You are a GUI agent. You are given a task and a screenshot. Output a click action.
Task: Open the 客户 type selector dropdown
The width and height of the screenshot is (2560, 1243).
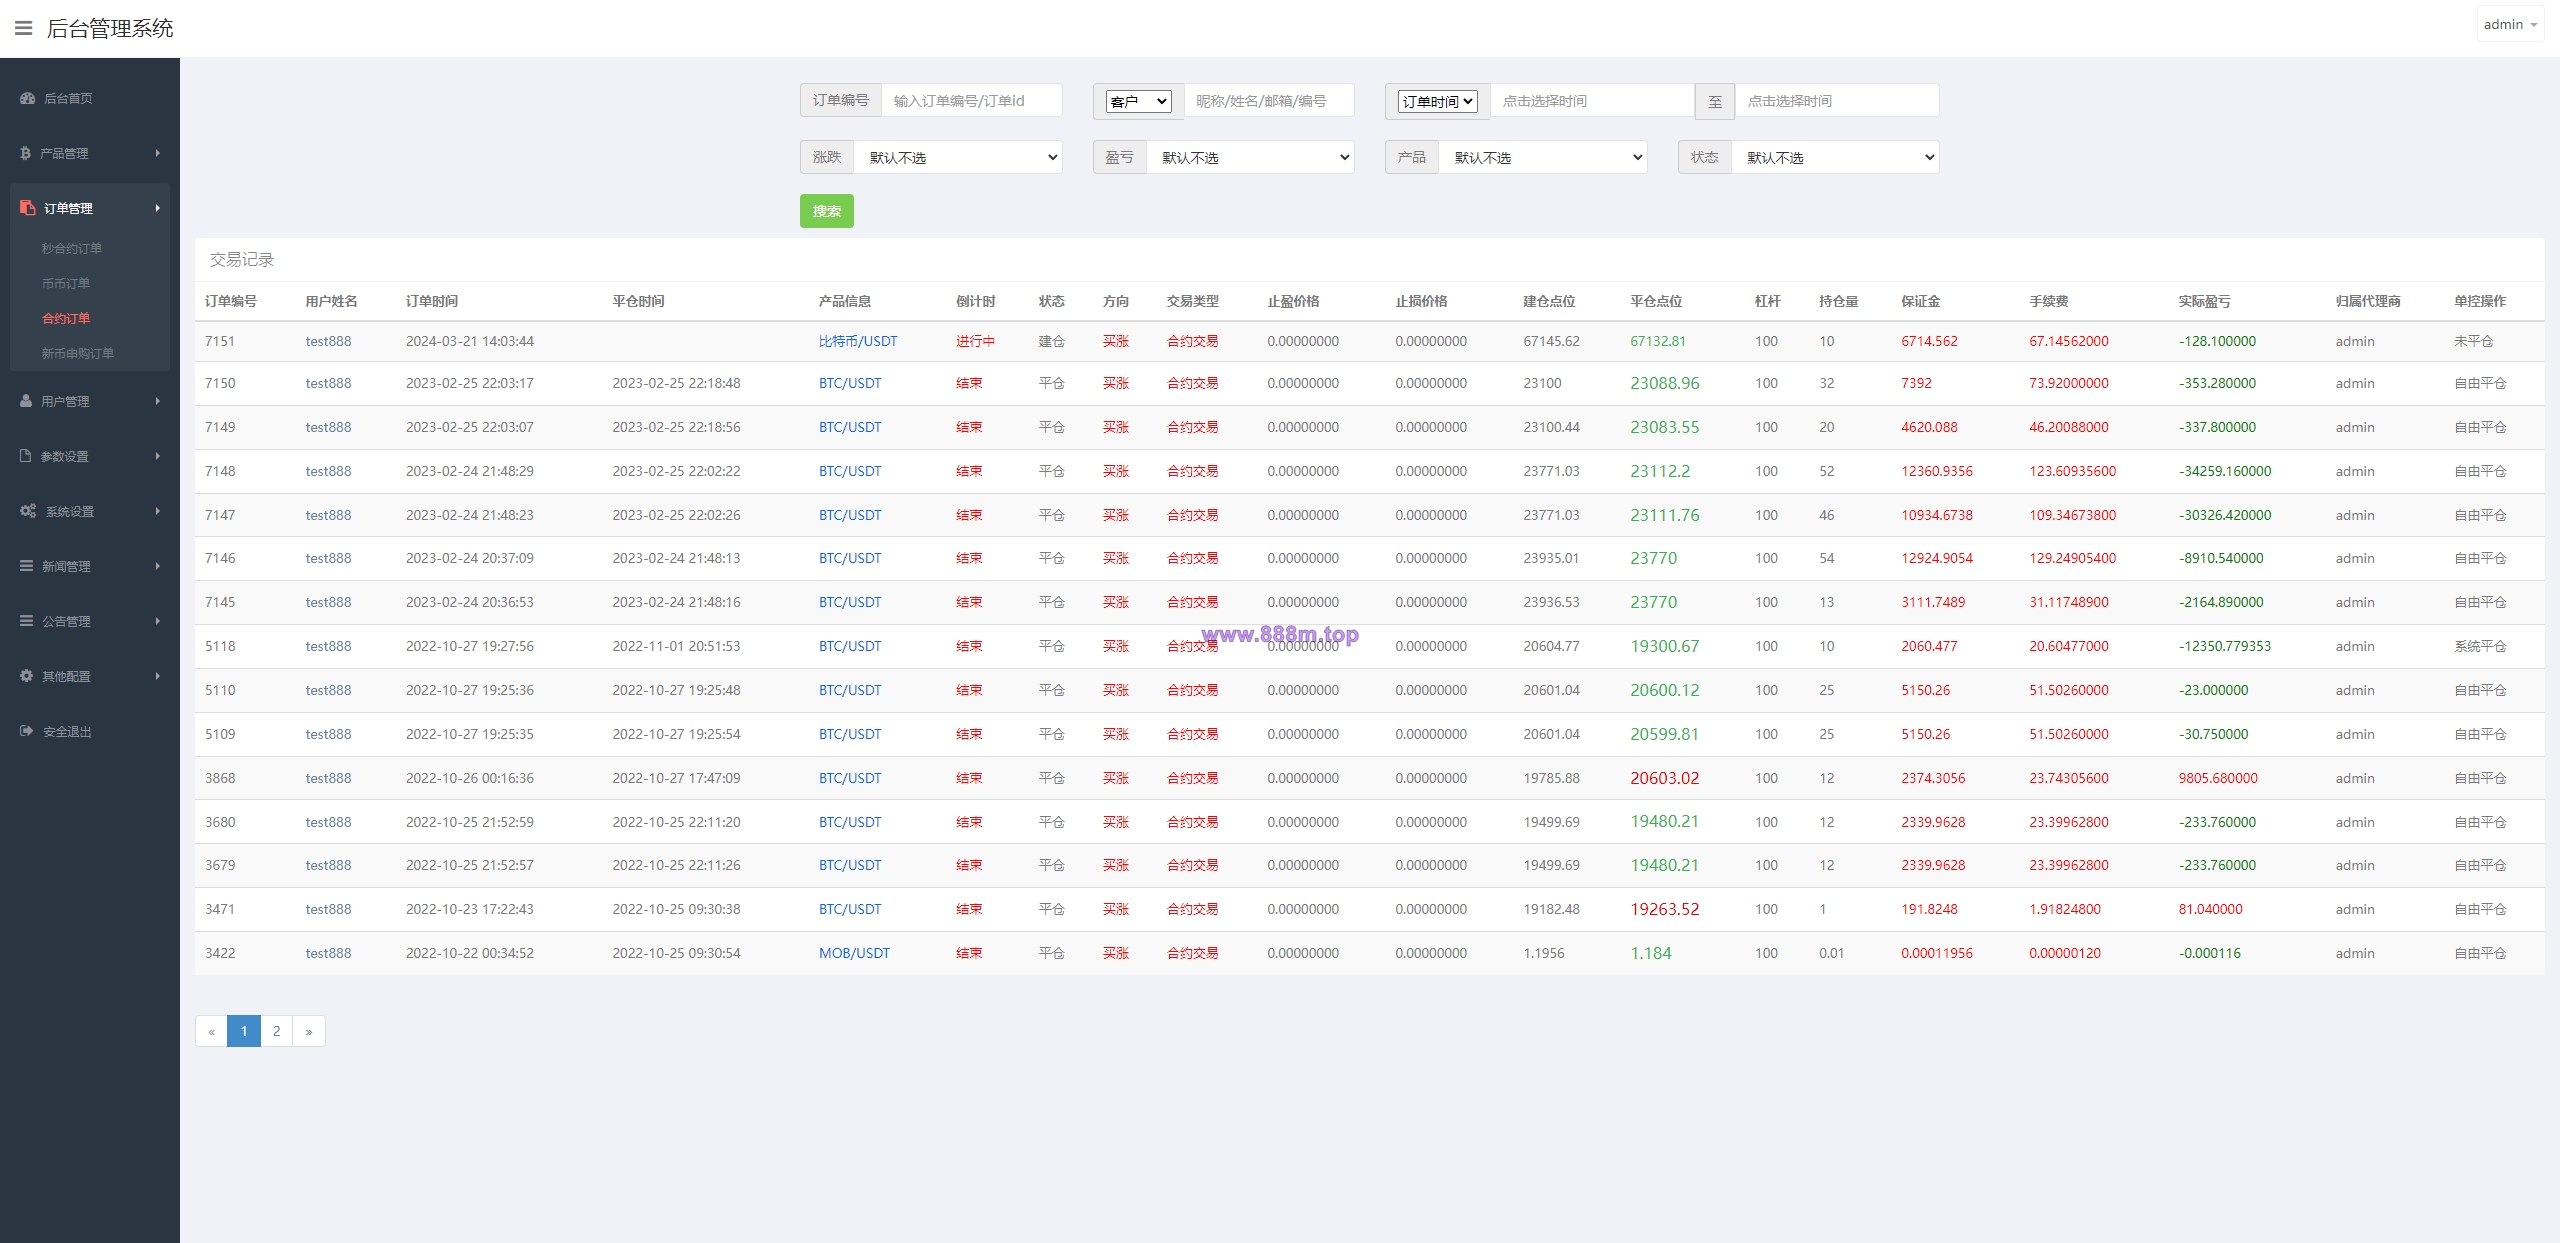pos(1138,101)
